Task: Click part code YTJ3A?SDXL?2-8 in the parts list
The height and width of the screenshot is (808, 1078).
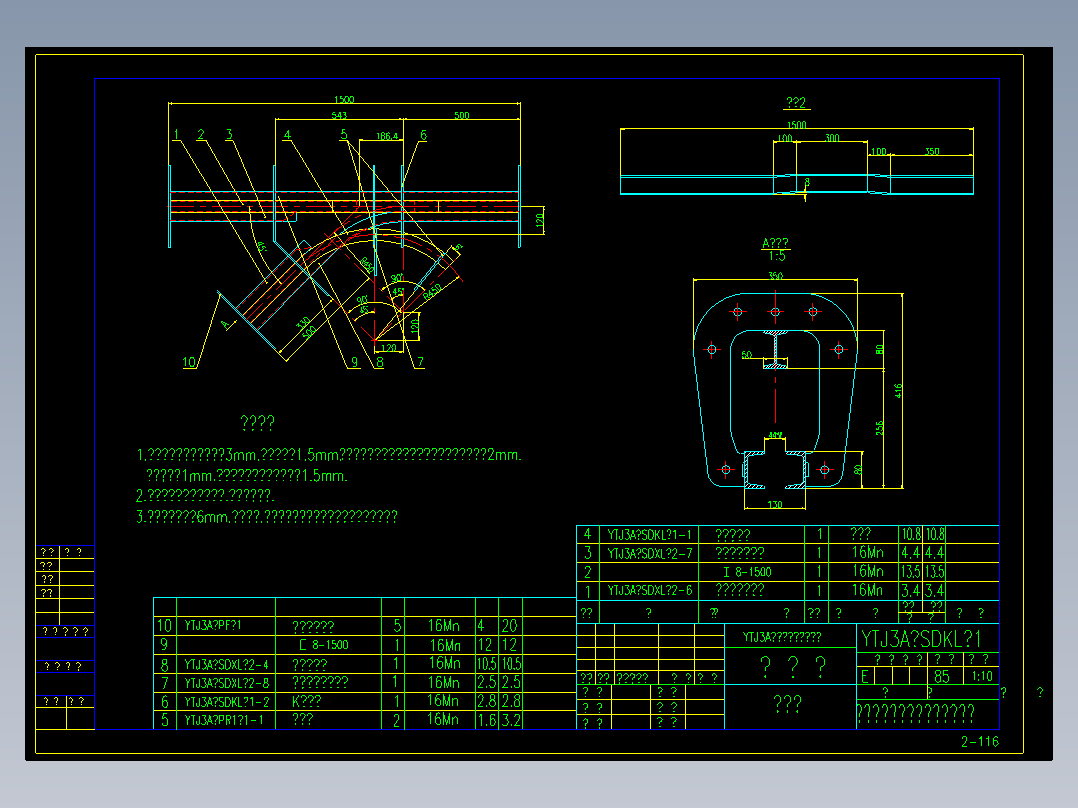Action: pos(226,683)
